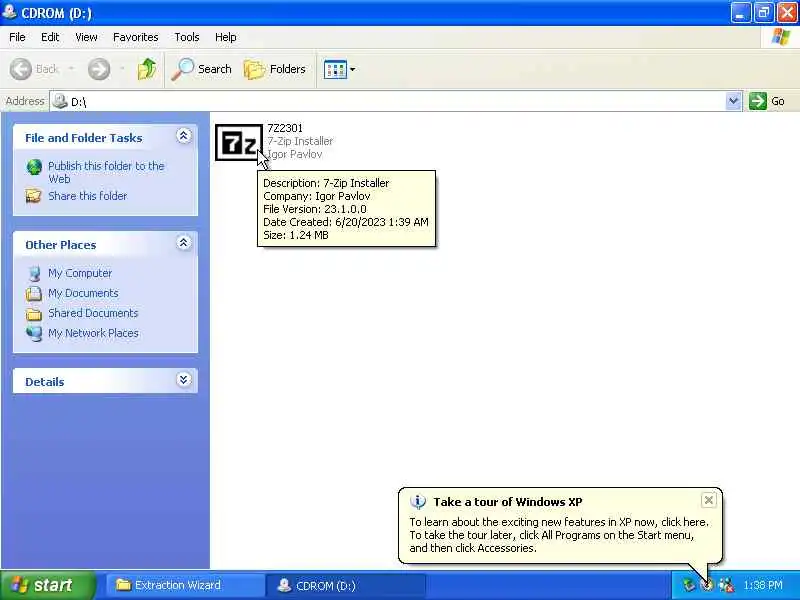The image size is (800, 600).
Task: Click the Windows flag logo
Action: click(x=781, y=37)
